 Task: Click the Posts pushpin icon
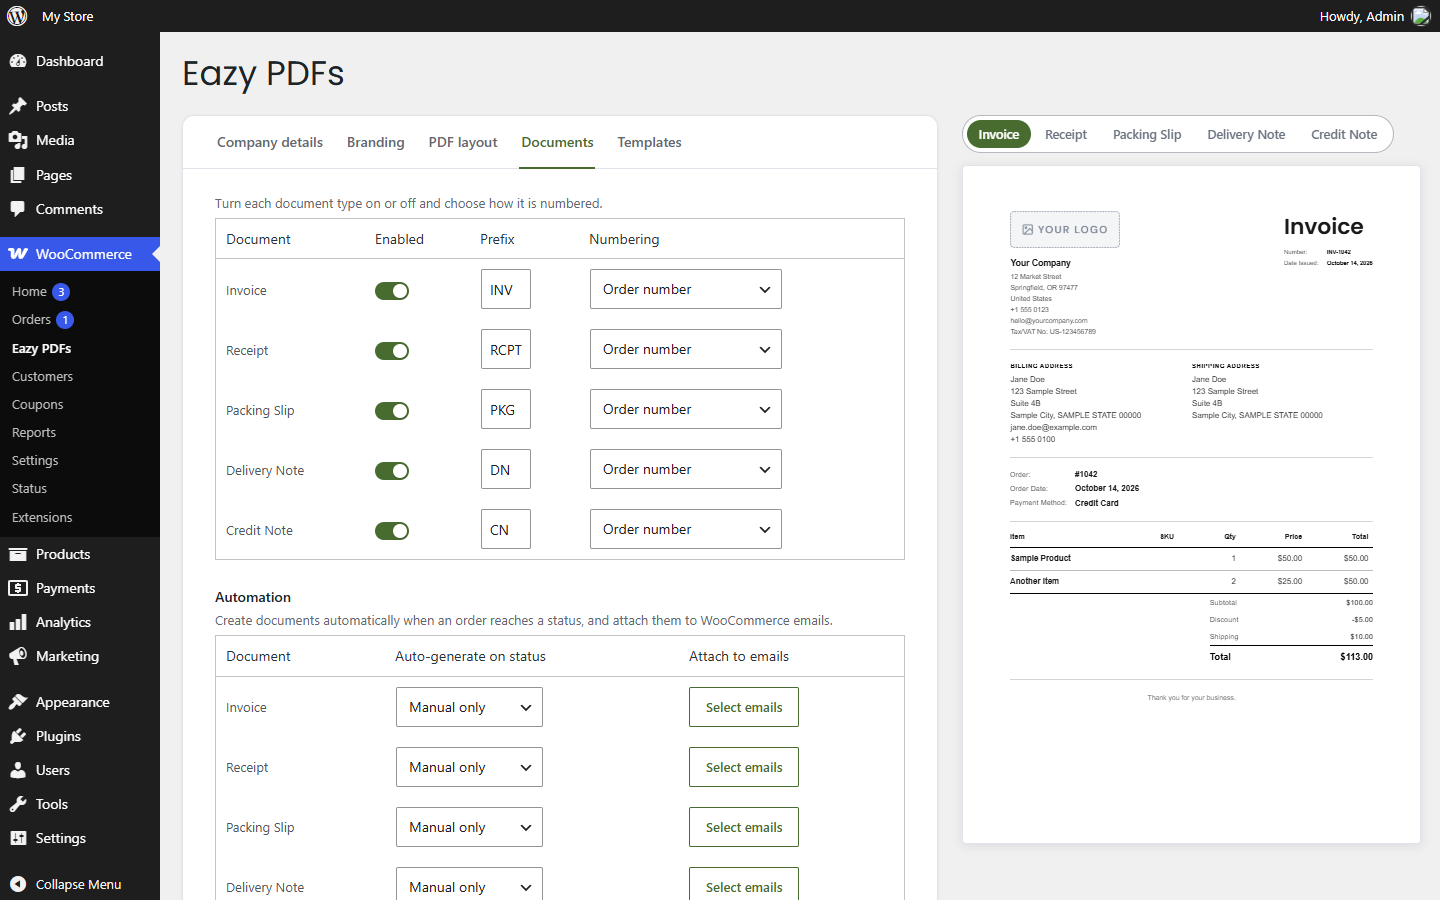coord(18,106)
